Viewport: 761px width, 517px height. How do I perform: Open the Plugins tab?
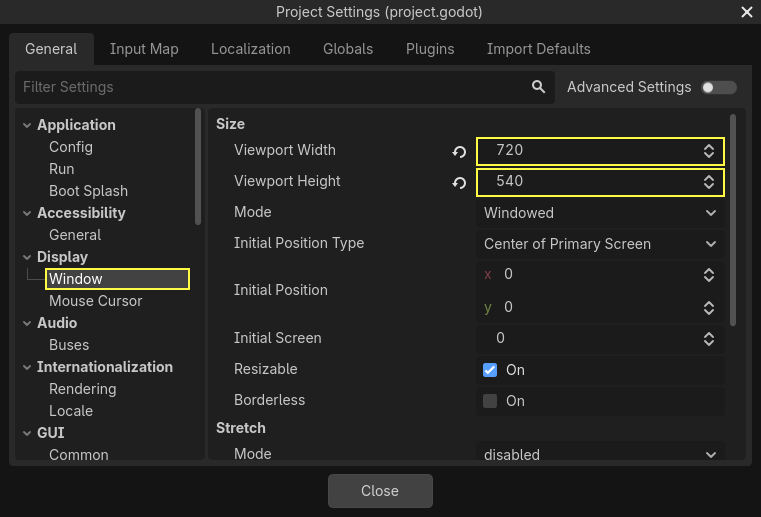430,49
